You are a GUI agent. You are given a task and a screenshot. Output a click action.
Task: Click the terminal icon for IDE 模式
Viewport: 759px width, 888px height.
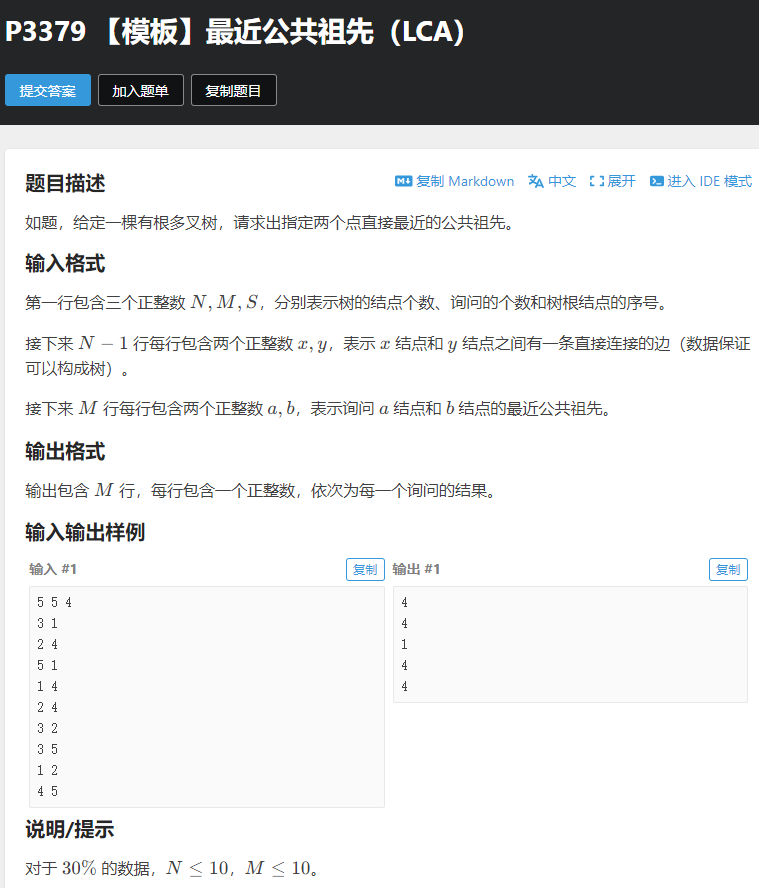[x=657, y=181]
